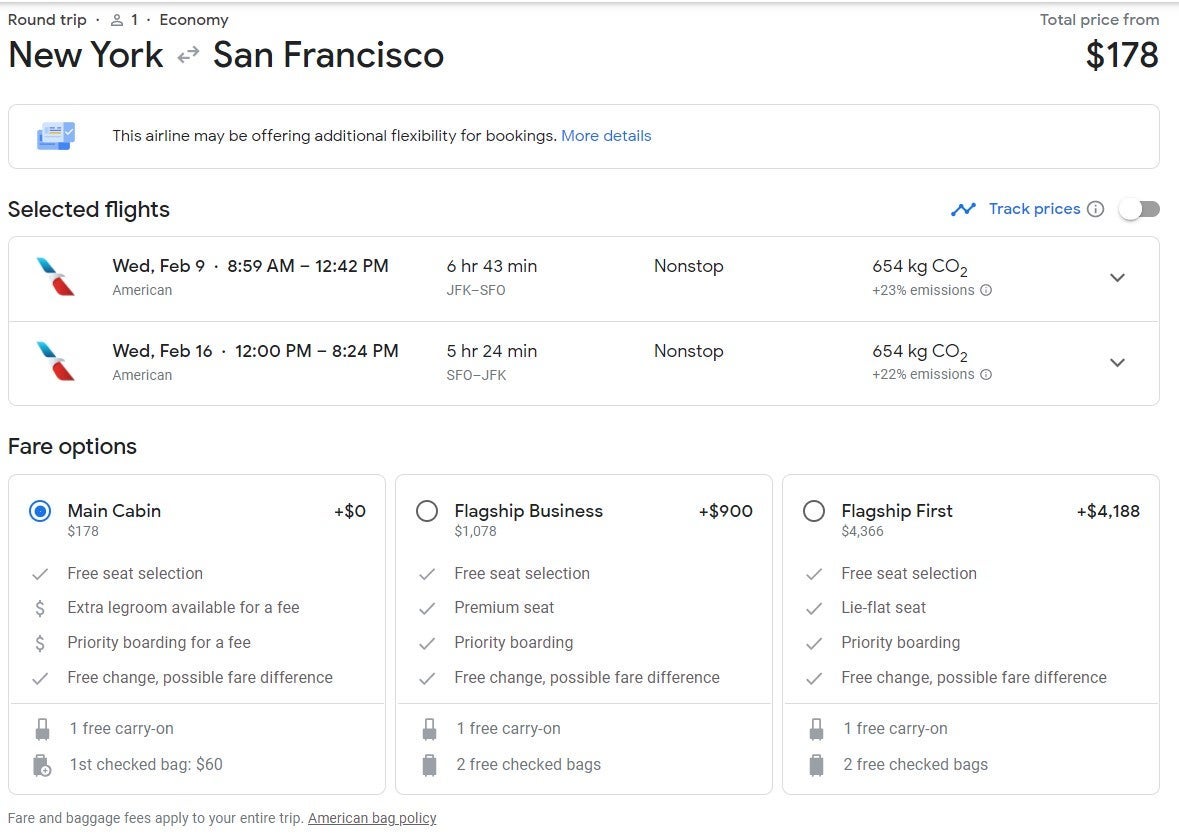1179x835 pixels.
Task: Click the Track prices text label
Action: tap(1034, 209)
